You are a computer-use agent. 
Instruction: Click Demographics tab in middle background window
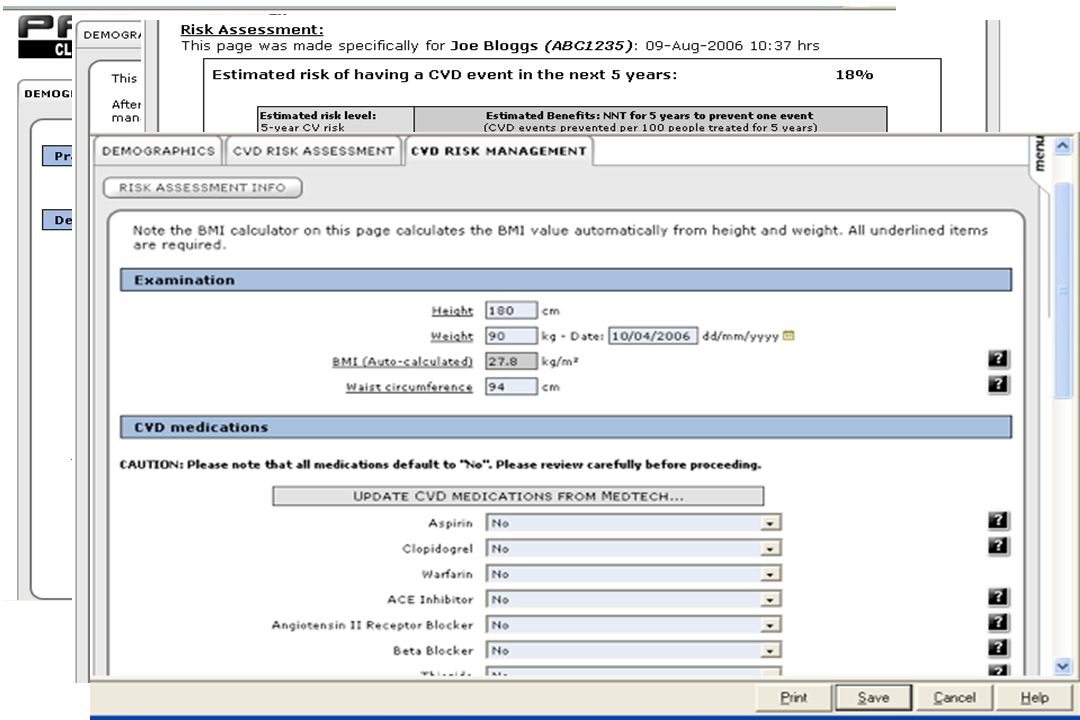(x=112, y=34)
